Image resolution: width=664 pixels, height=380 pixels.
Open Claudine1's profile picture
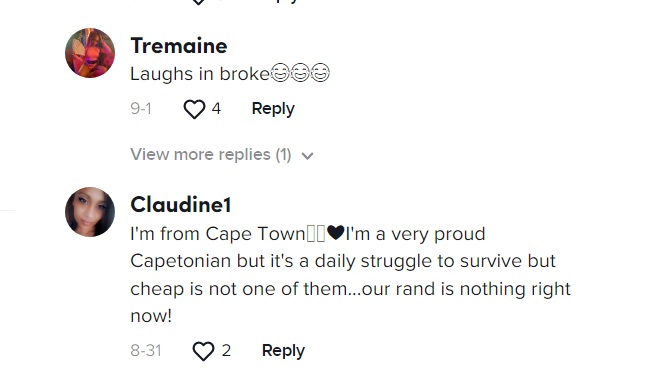point(90,212)
